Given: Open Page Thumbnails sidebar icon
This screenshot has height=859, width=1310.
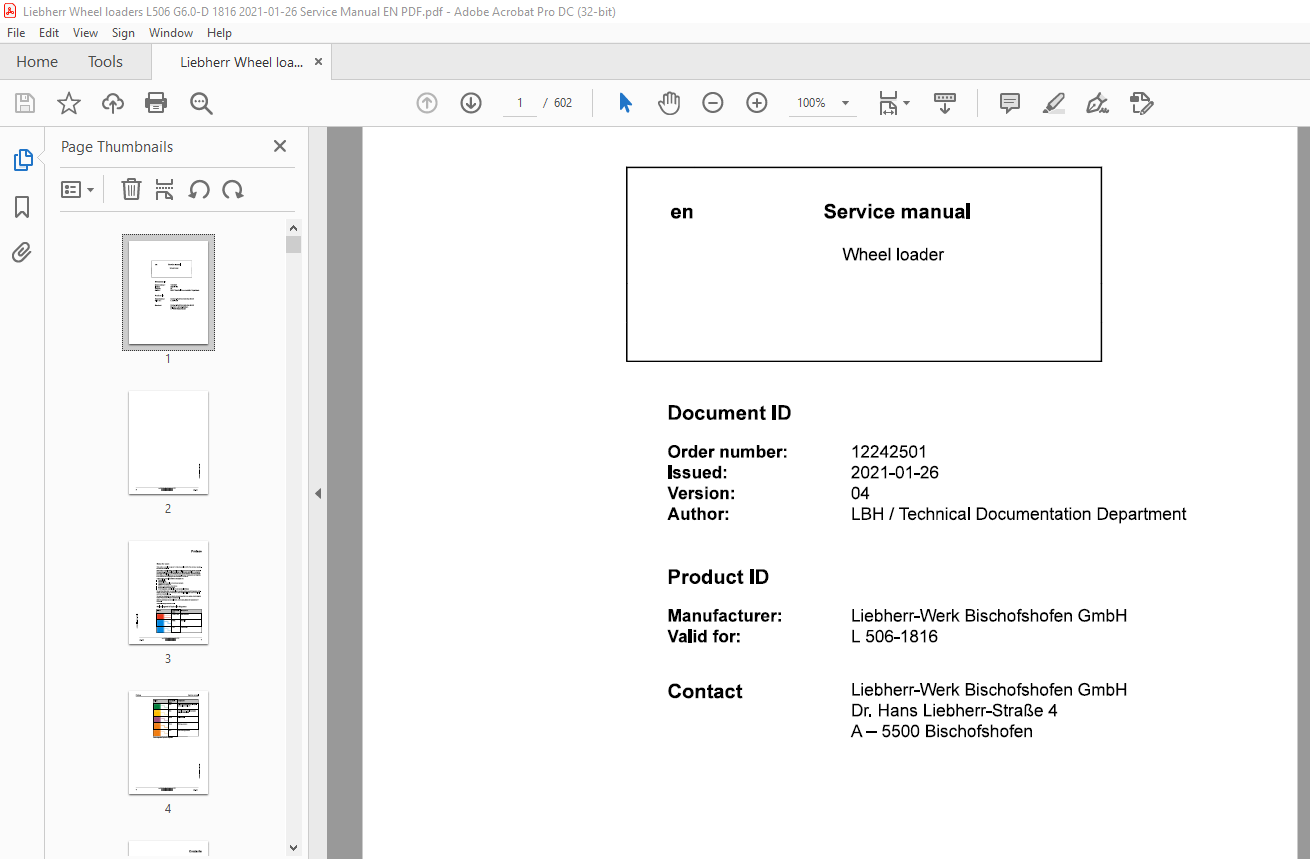Looking at the screenshot, I should point(22,160).
